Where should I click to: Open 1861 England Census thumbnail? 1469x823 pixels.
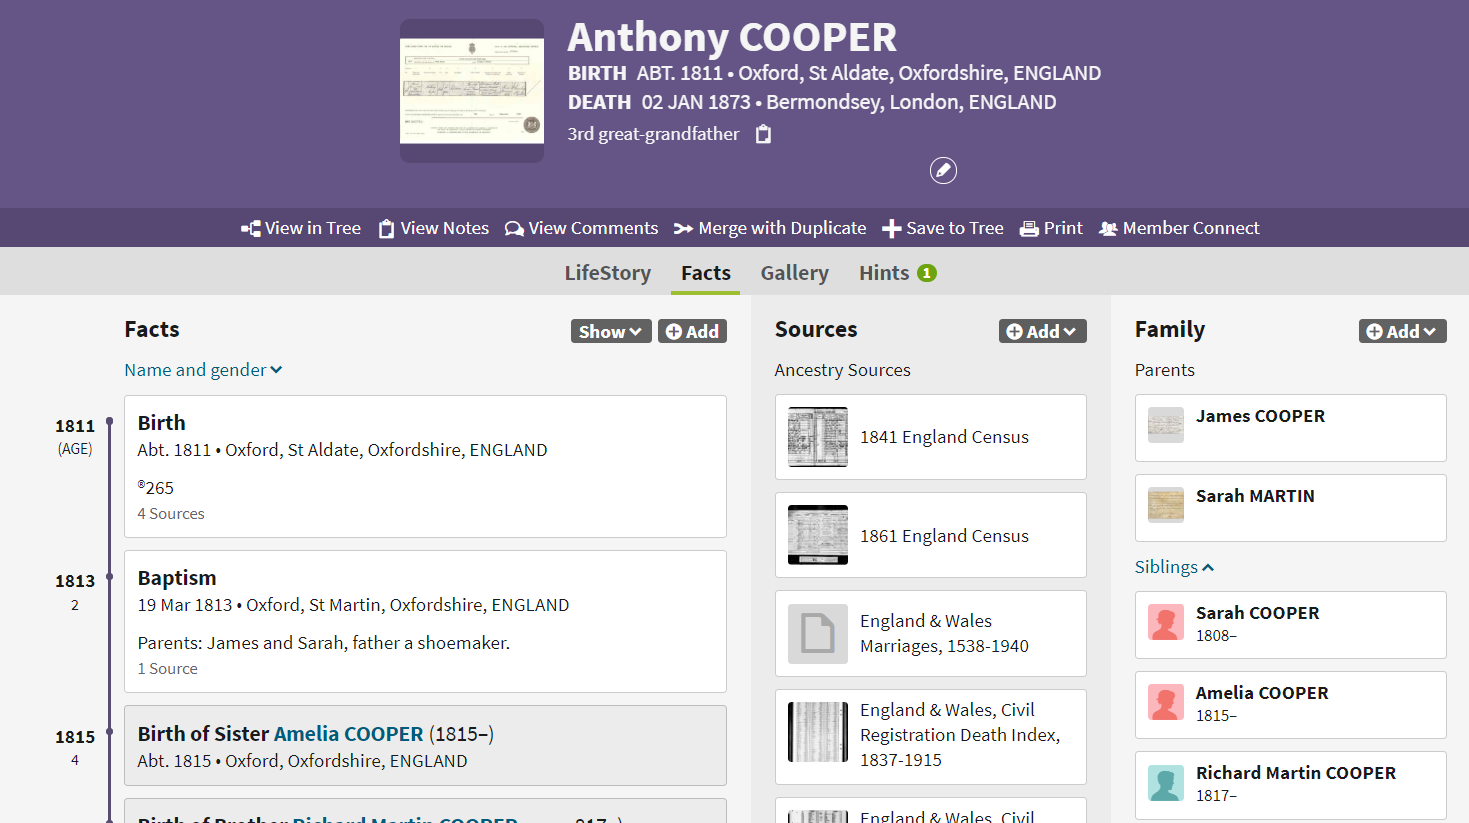(818, 535)
